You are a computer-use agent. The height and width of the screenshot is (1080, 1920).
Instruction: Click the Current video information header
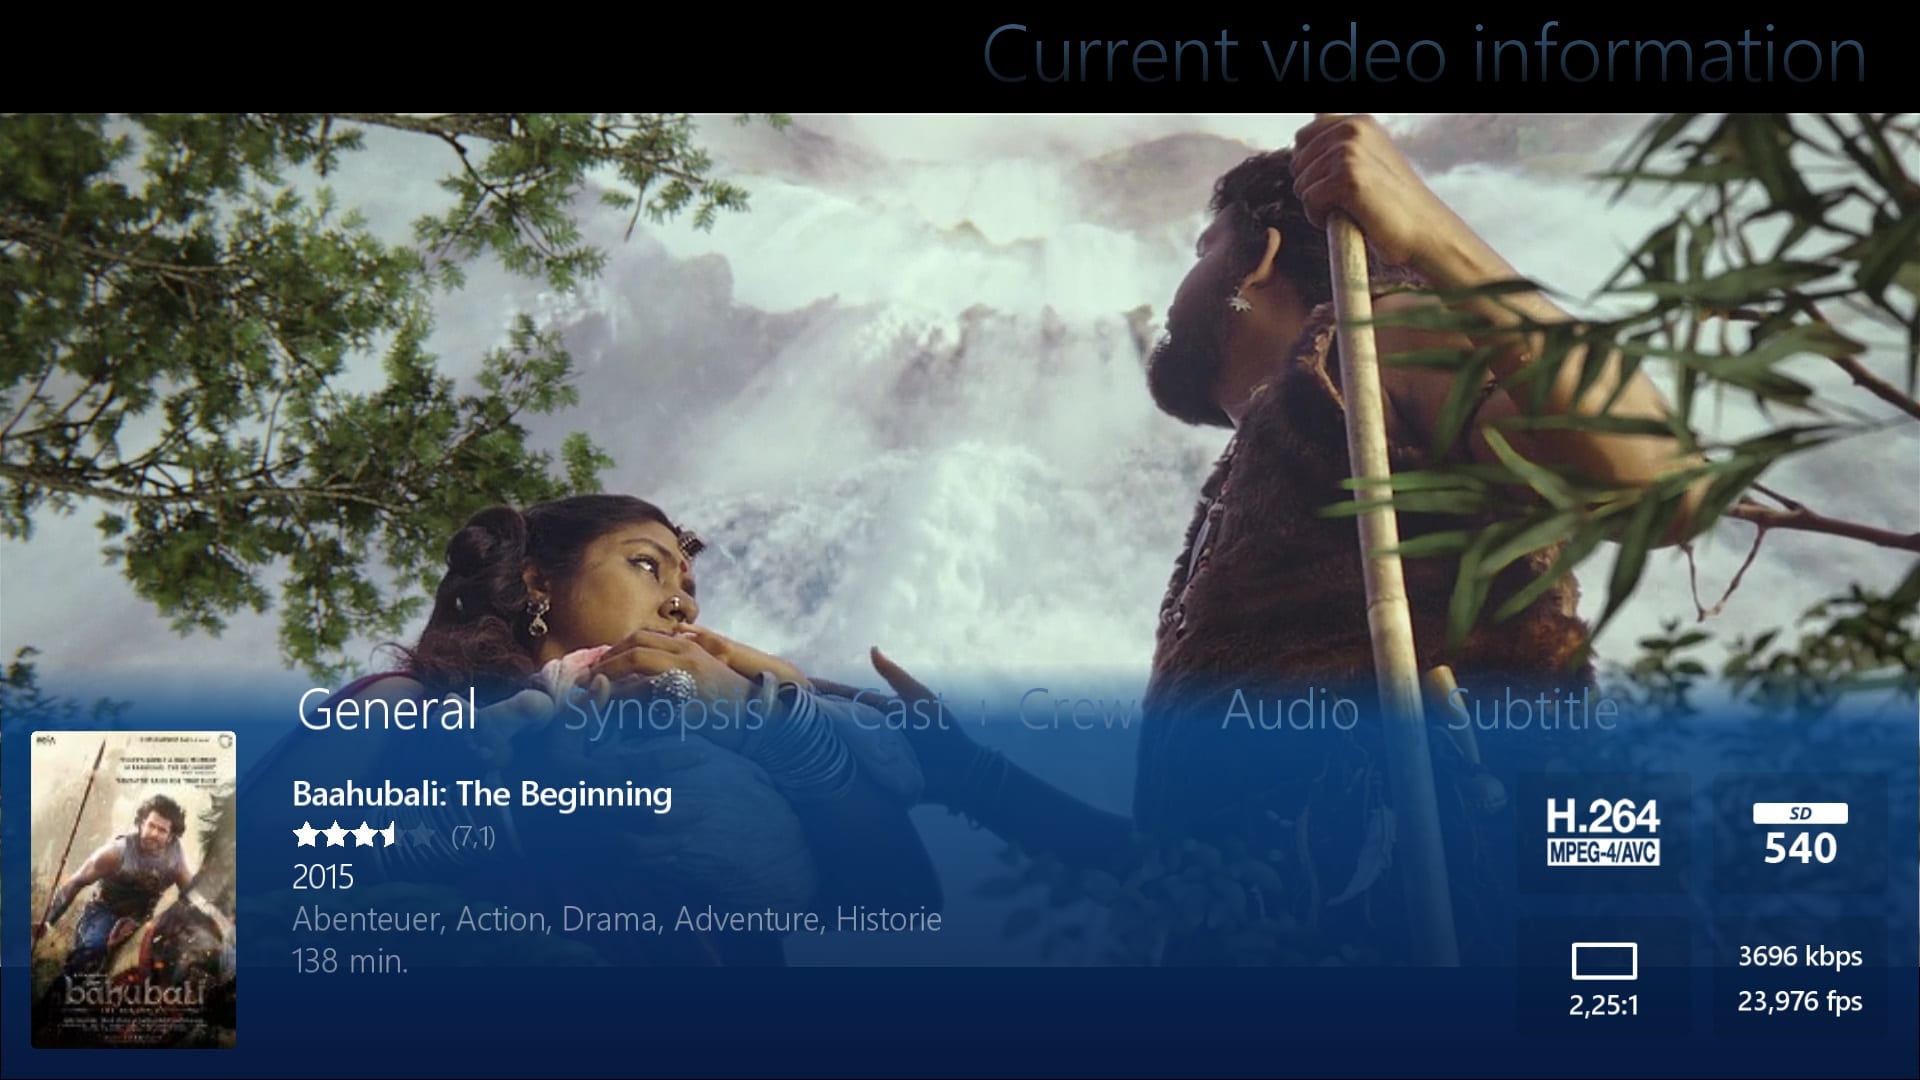coord(1425,54)
